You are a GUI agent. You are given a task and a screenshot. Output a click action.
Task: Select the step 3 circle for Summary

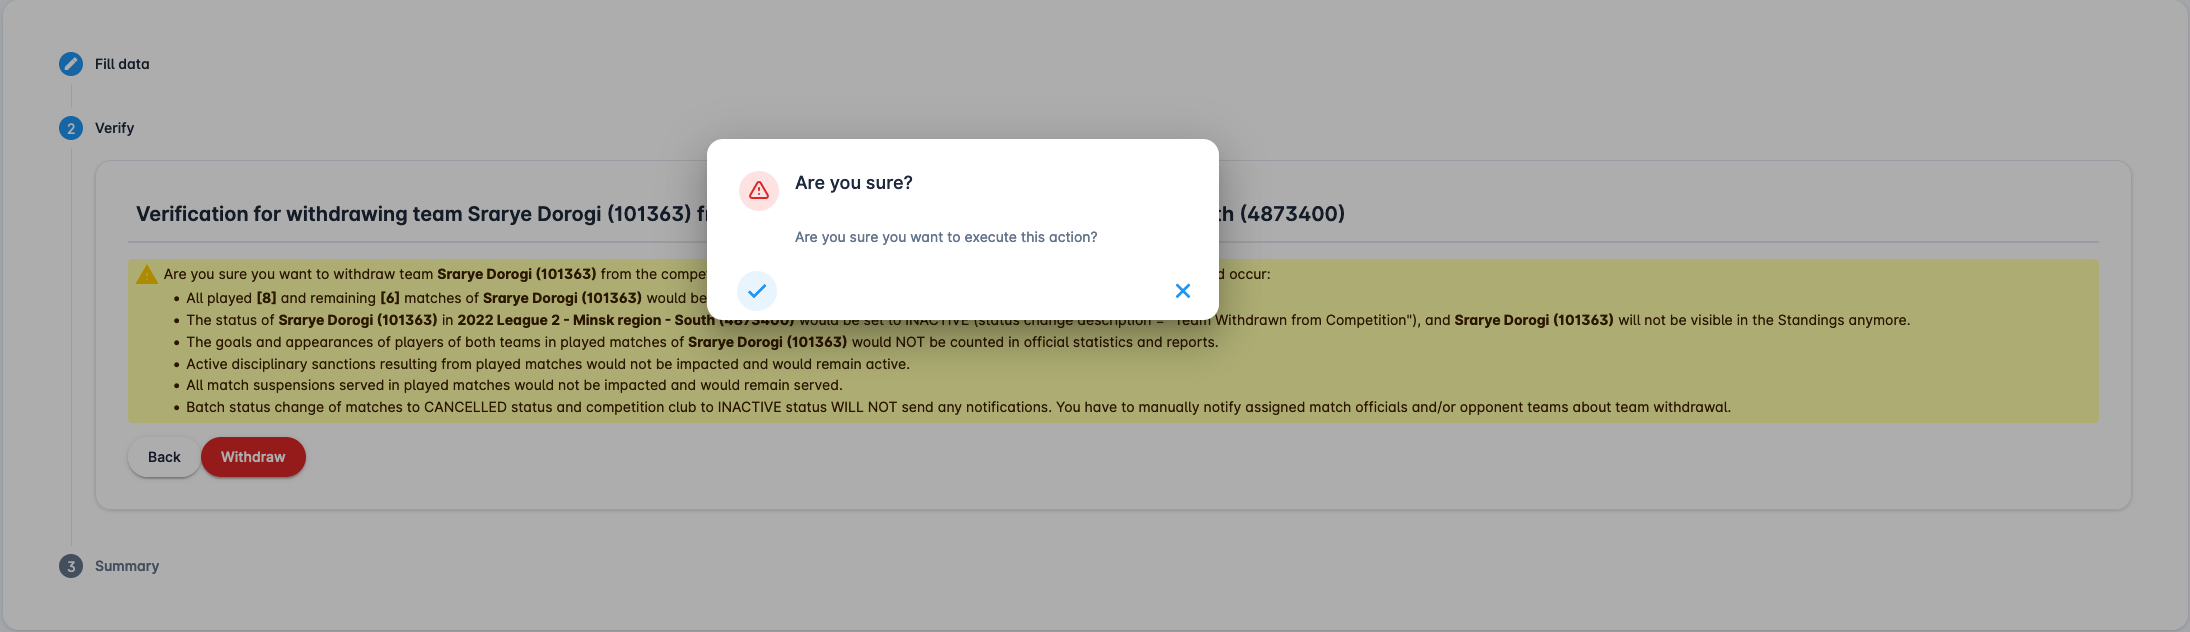click(x=71, y=566)
